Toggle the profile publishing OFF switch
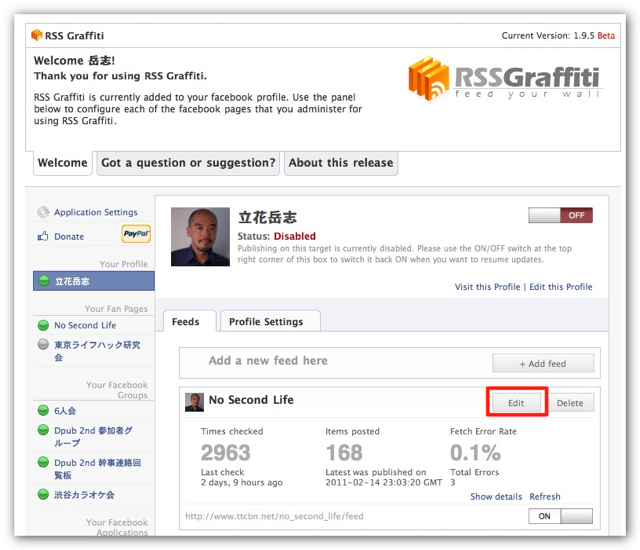The width and height of the screenshot is (640, 550). click(x=560, y=215)
